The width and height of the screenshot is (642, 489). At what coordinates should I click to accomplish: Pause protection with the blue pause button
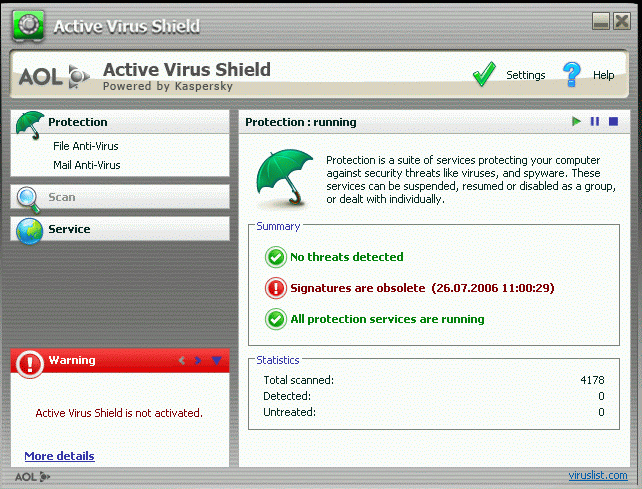tap(595, 122)
